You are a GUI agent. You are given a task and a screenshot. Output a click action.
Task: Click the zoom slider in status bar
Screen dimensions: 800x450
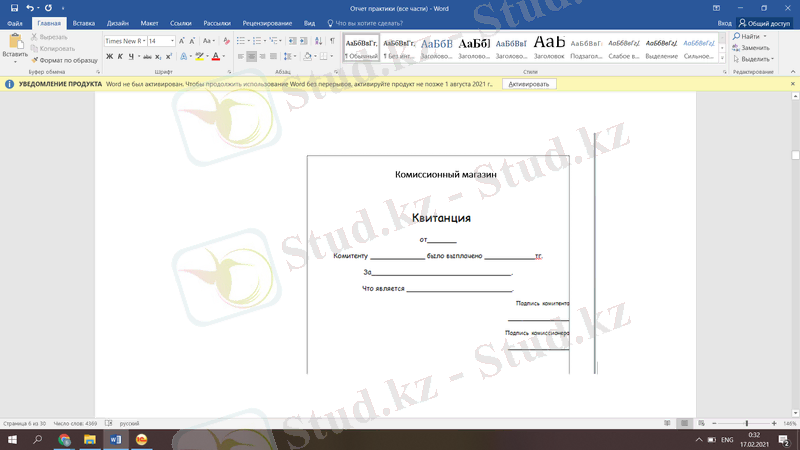[747, 424]
